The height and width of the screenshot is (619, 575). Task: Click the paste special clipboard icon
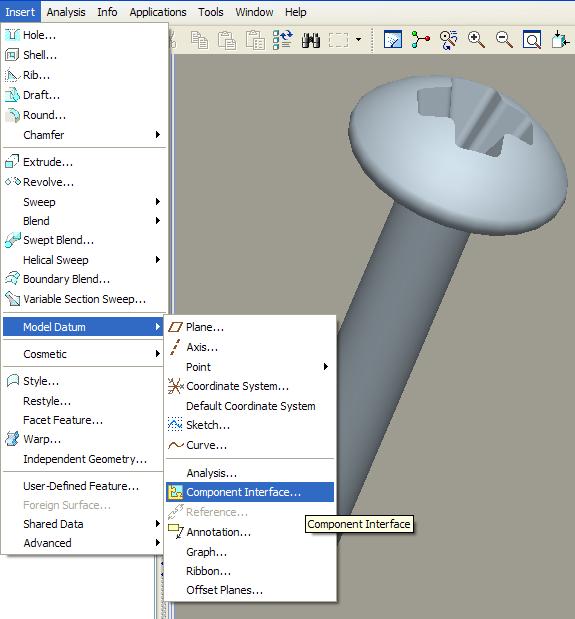point(255,40)
